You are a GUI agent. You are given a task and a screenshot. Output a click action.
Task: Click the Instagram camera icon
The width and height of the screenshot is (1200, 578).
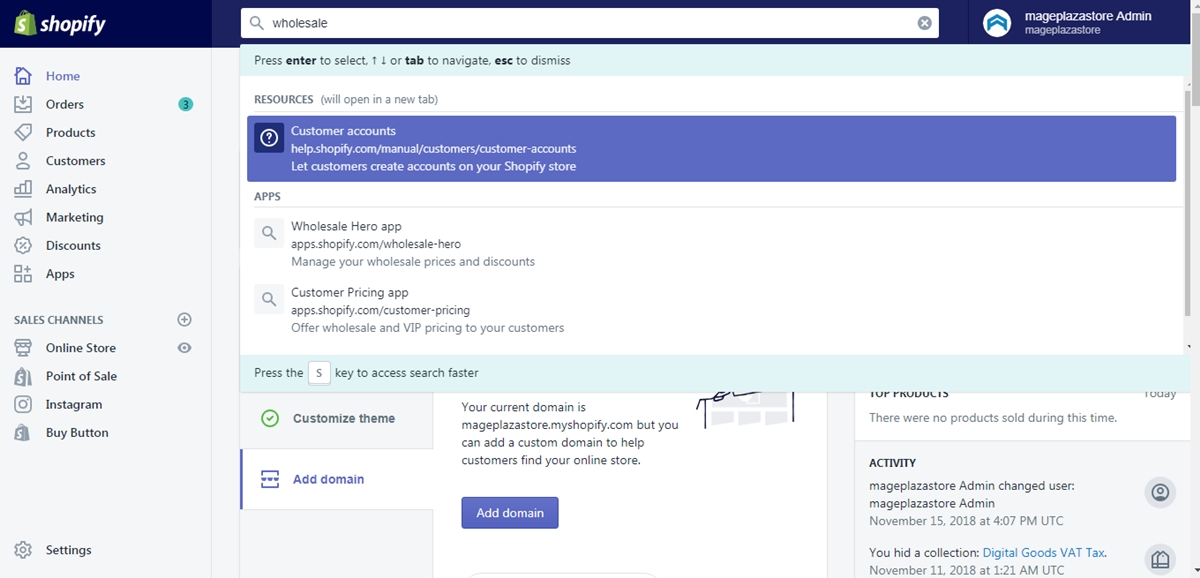point(23,405)
